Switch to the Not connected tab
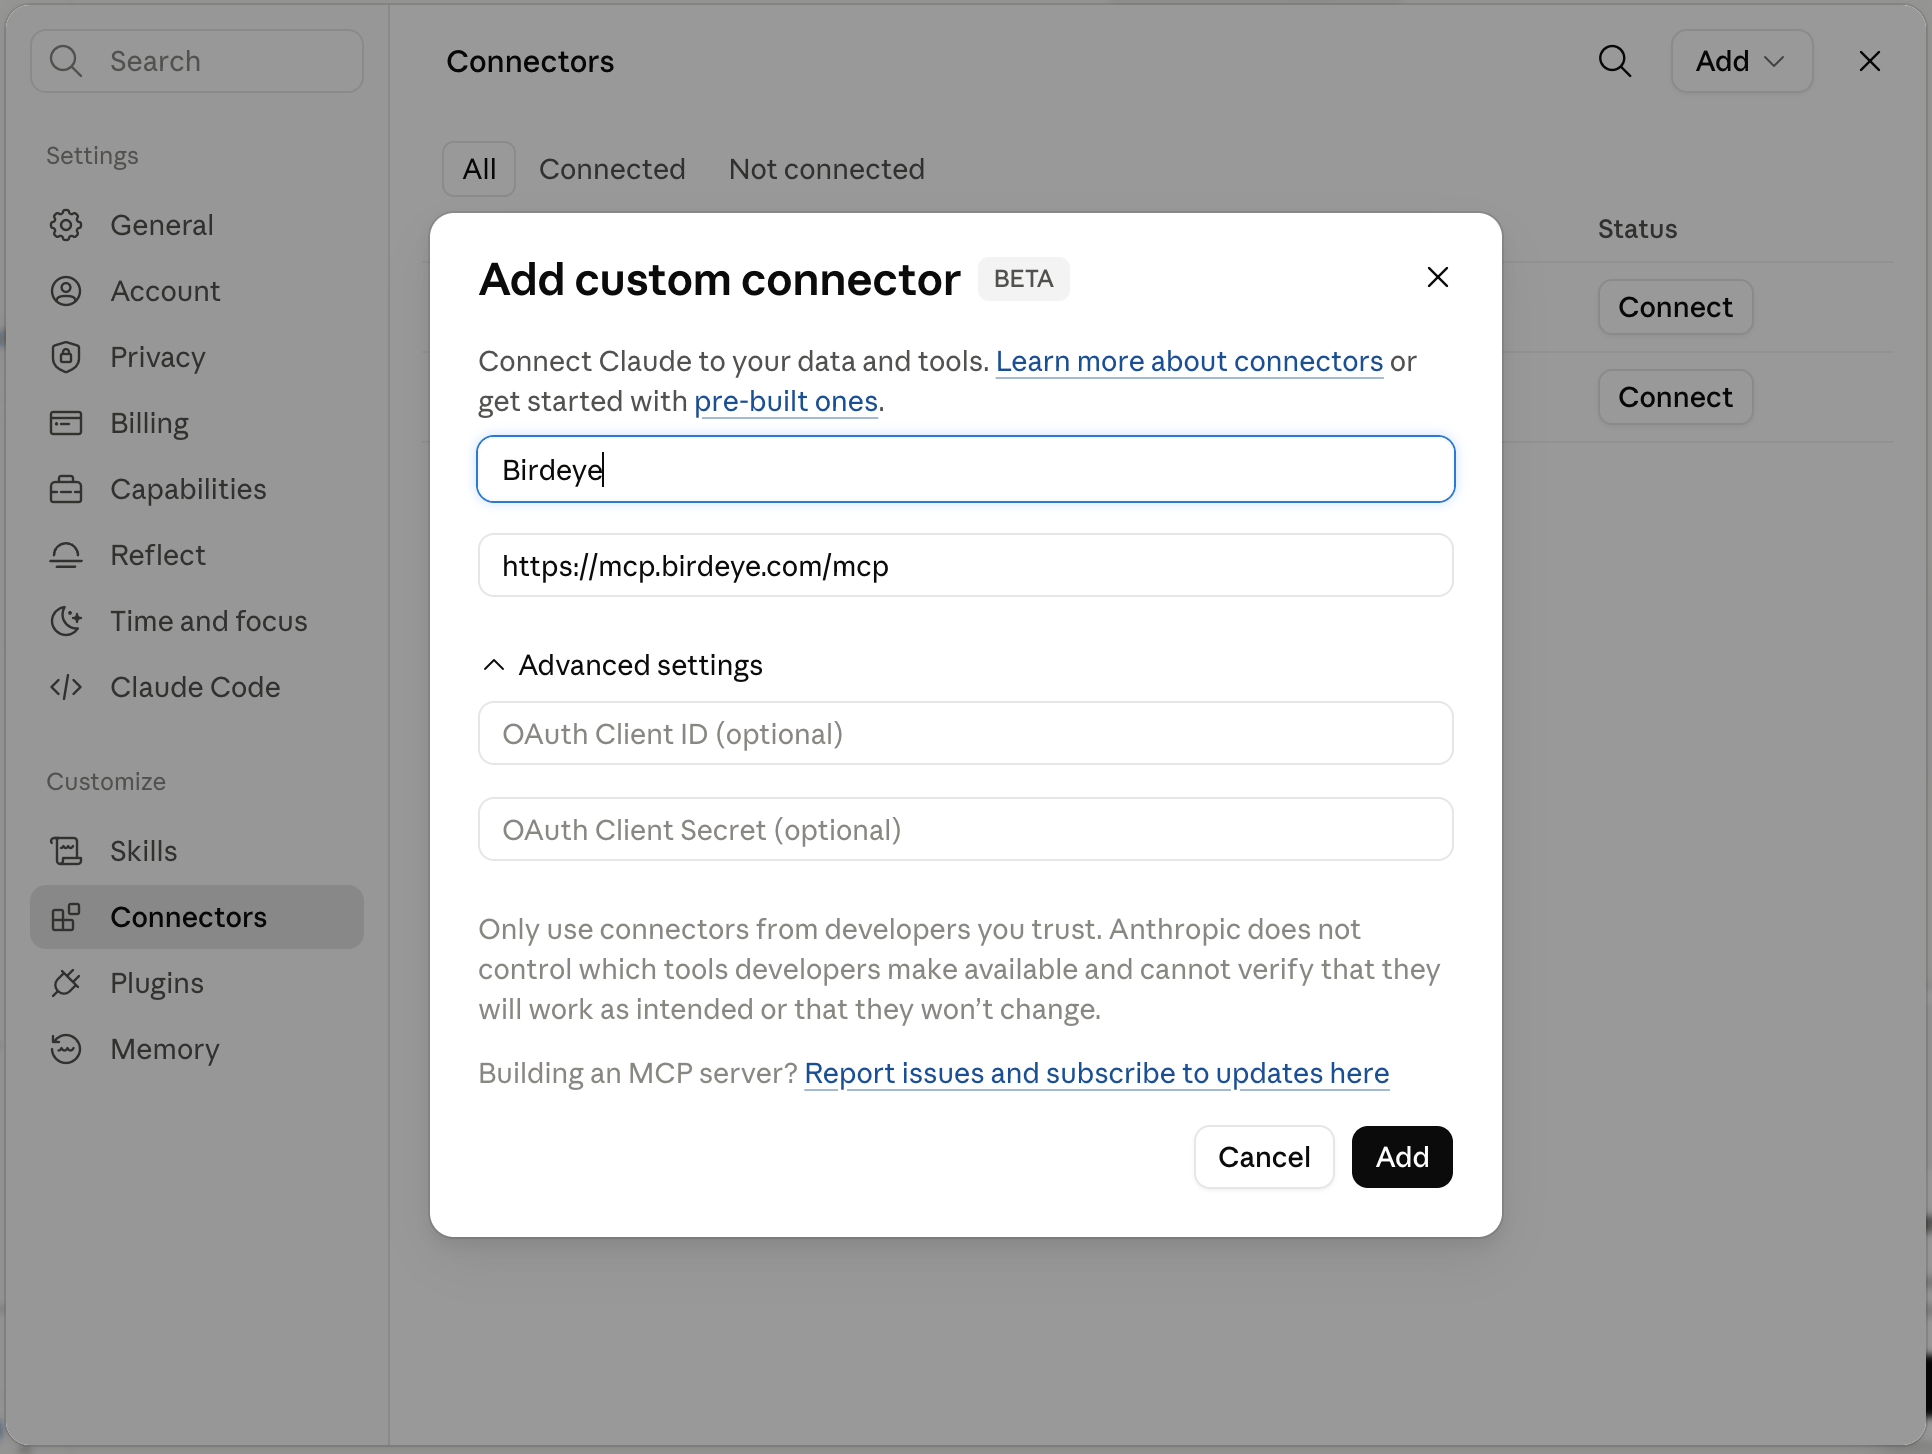Screen dimensions: 1932x1454 pyautogui.click(x=827, y=169)
